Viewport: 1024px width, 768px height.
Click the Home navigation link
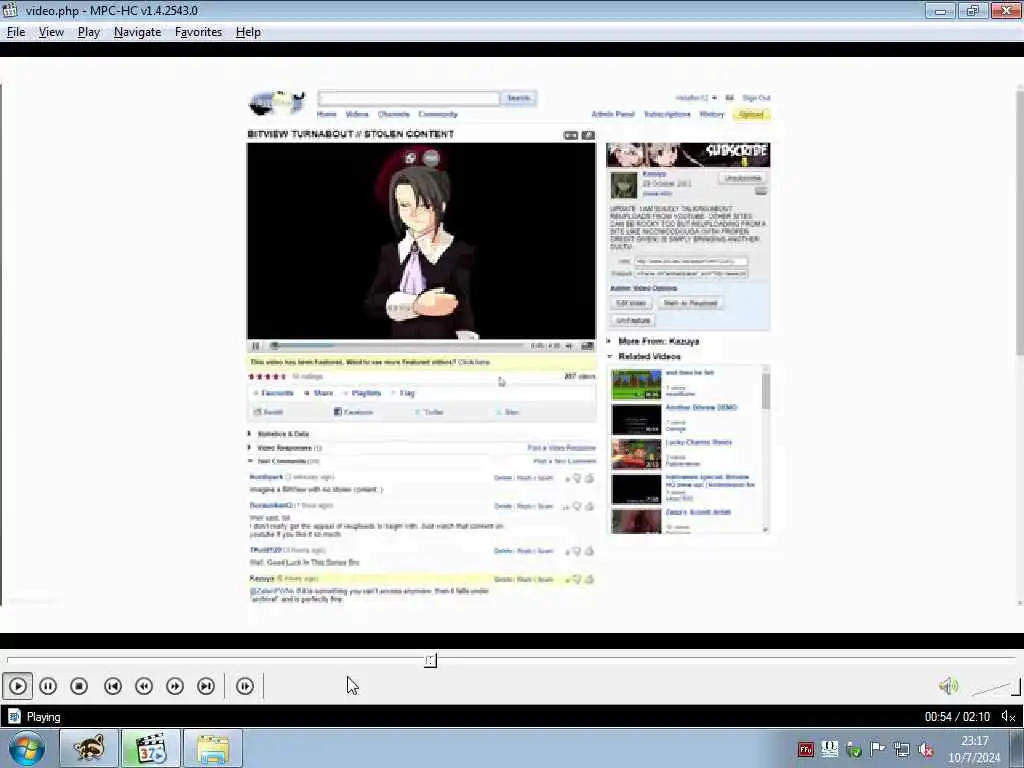click(327, 114)
